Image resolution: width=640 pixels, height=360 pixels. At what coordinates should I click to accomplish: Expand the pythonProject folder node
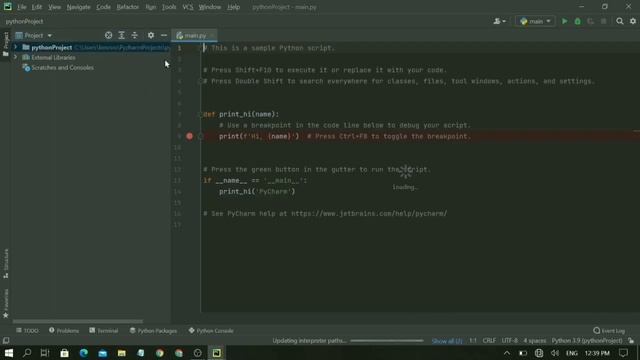pyautogui.click(x=16, y=47)
